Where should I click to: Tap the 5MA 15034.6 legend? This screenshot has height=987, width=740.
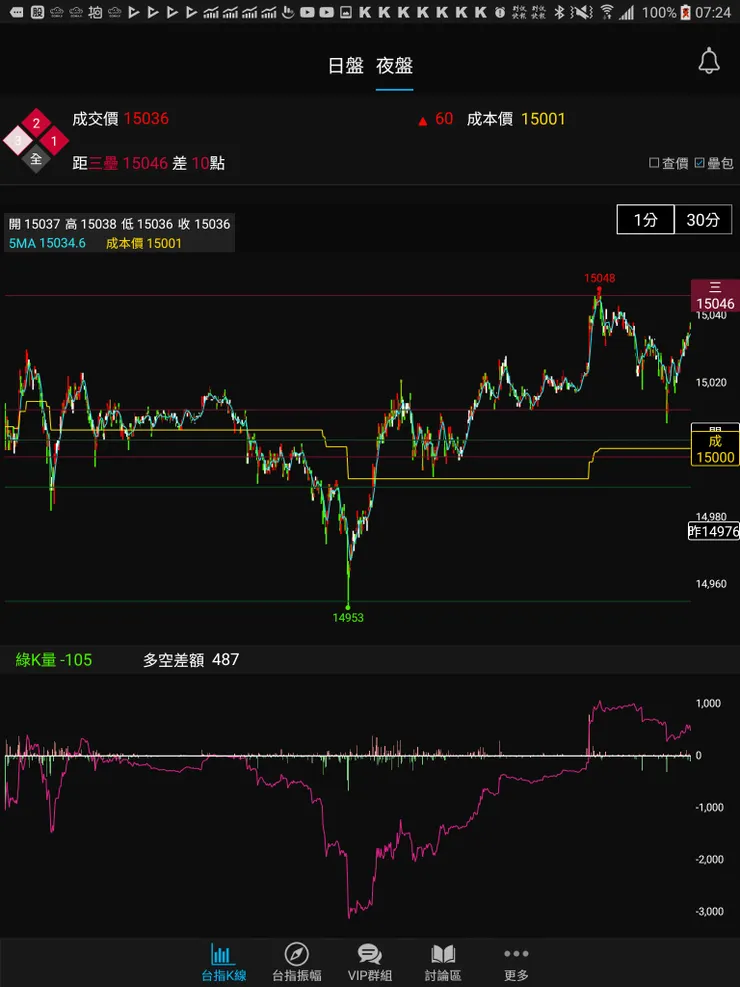(x=47, y=244)
